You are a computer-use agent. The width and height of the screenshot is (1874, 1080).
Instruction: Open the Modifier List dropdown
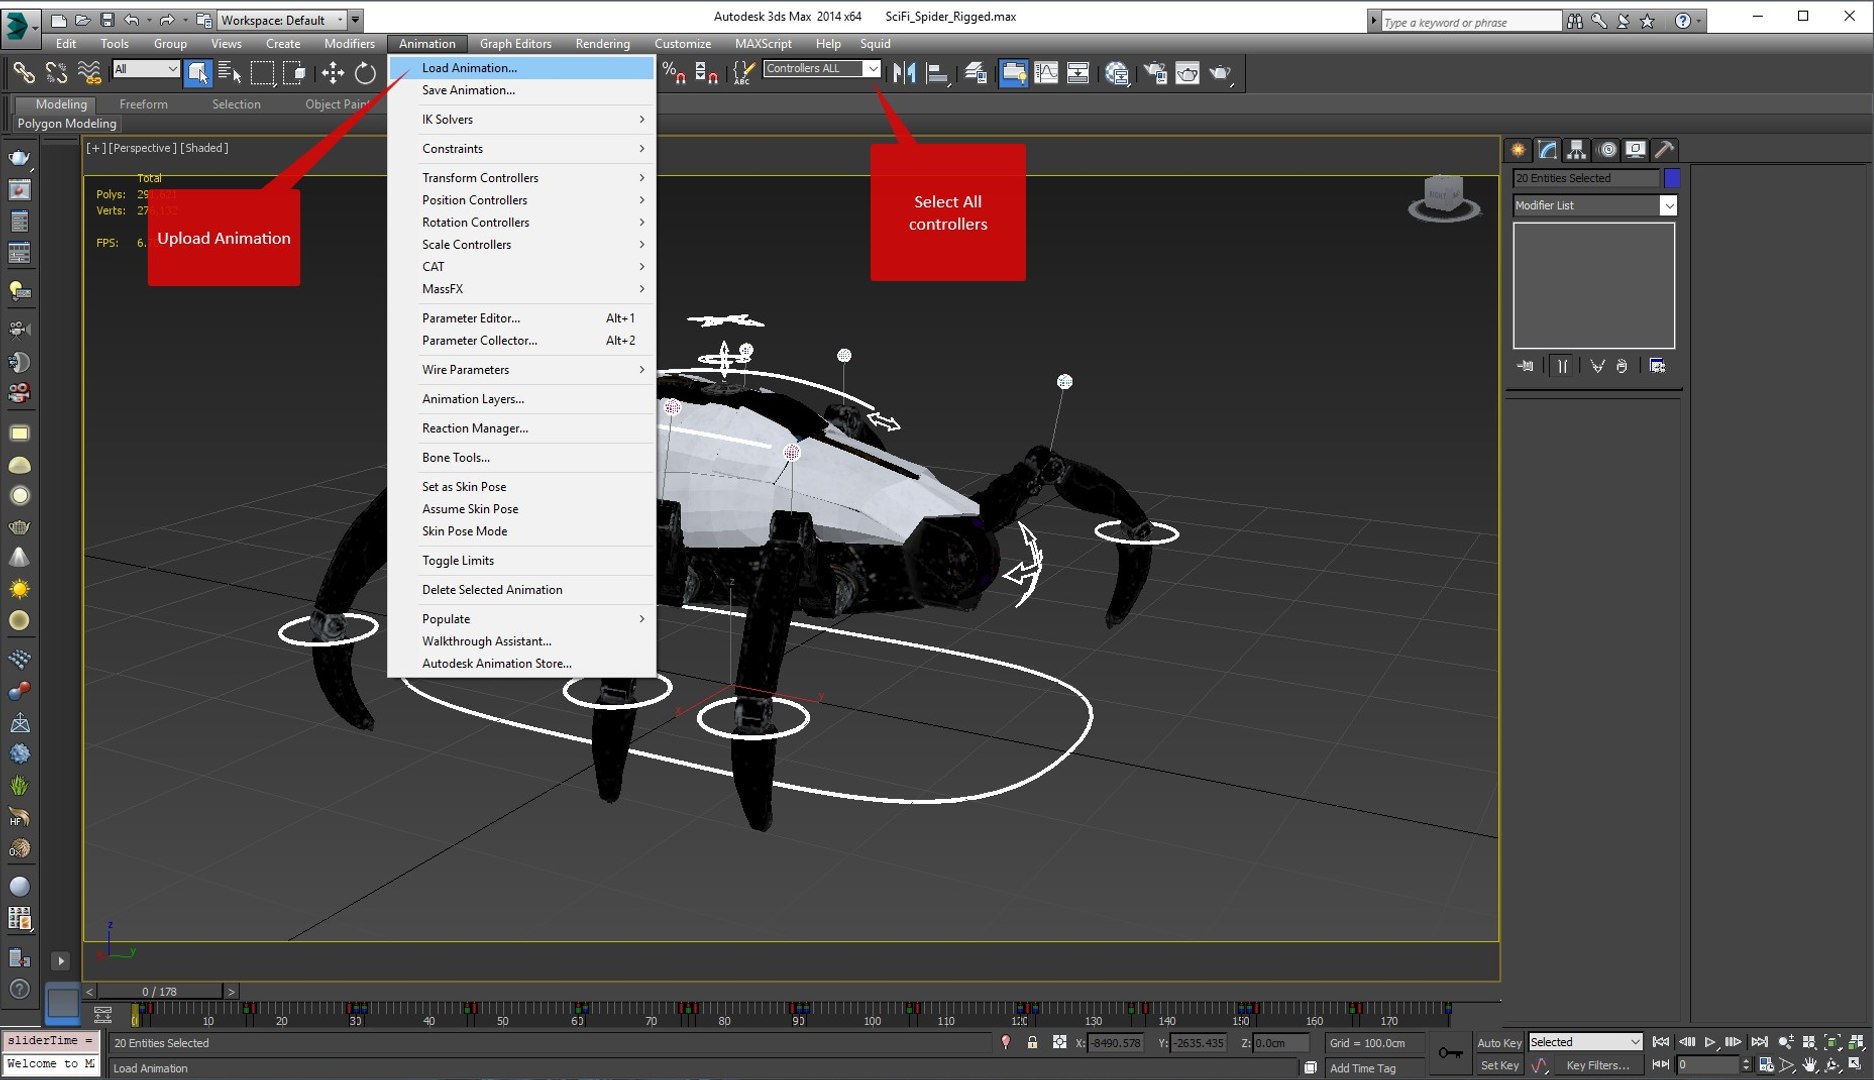[1594, 205]
